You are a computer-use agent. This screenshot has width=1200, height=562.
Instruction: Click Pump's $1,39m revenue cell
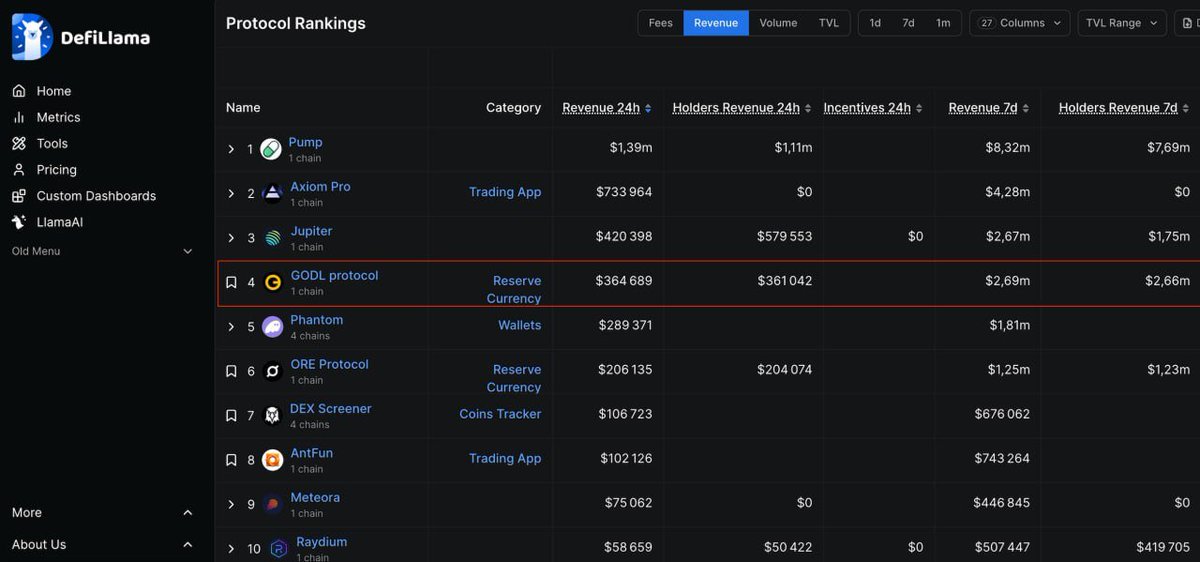[631, 148]
